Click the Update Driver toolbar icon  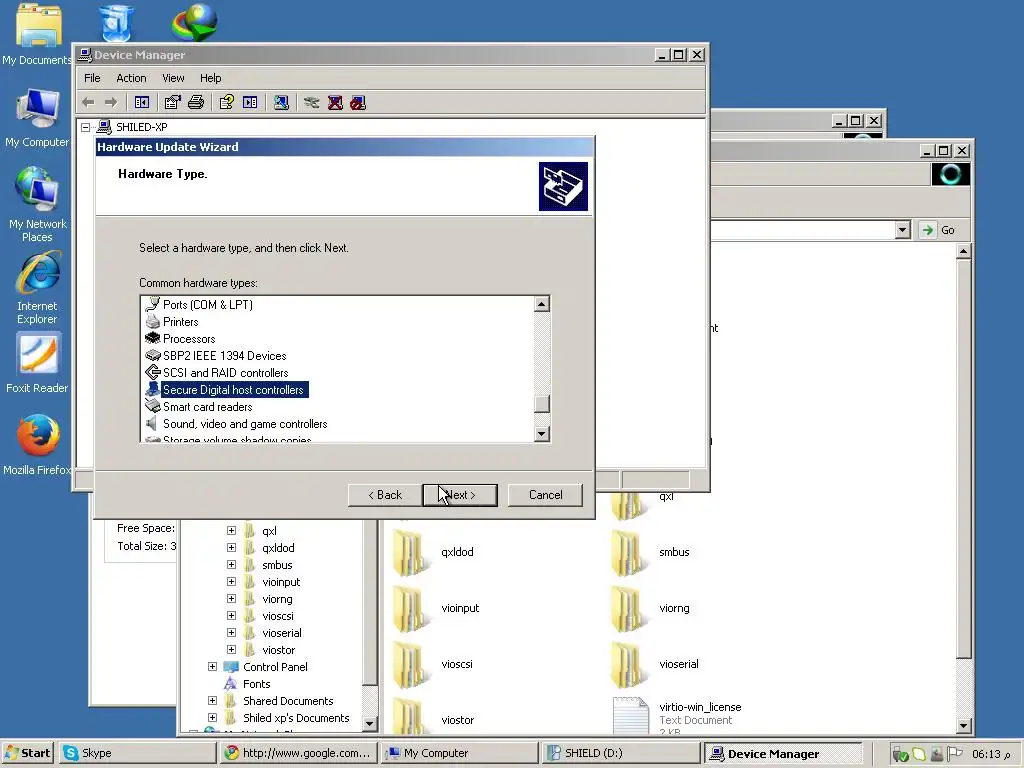click(312, 103)
